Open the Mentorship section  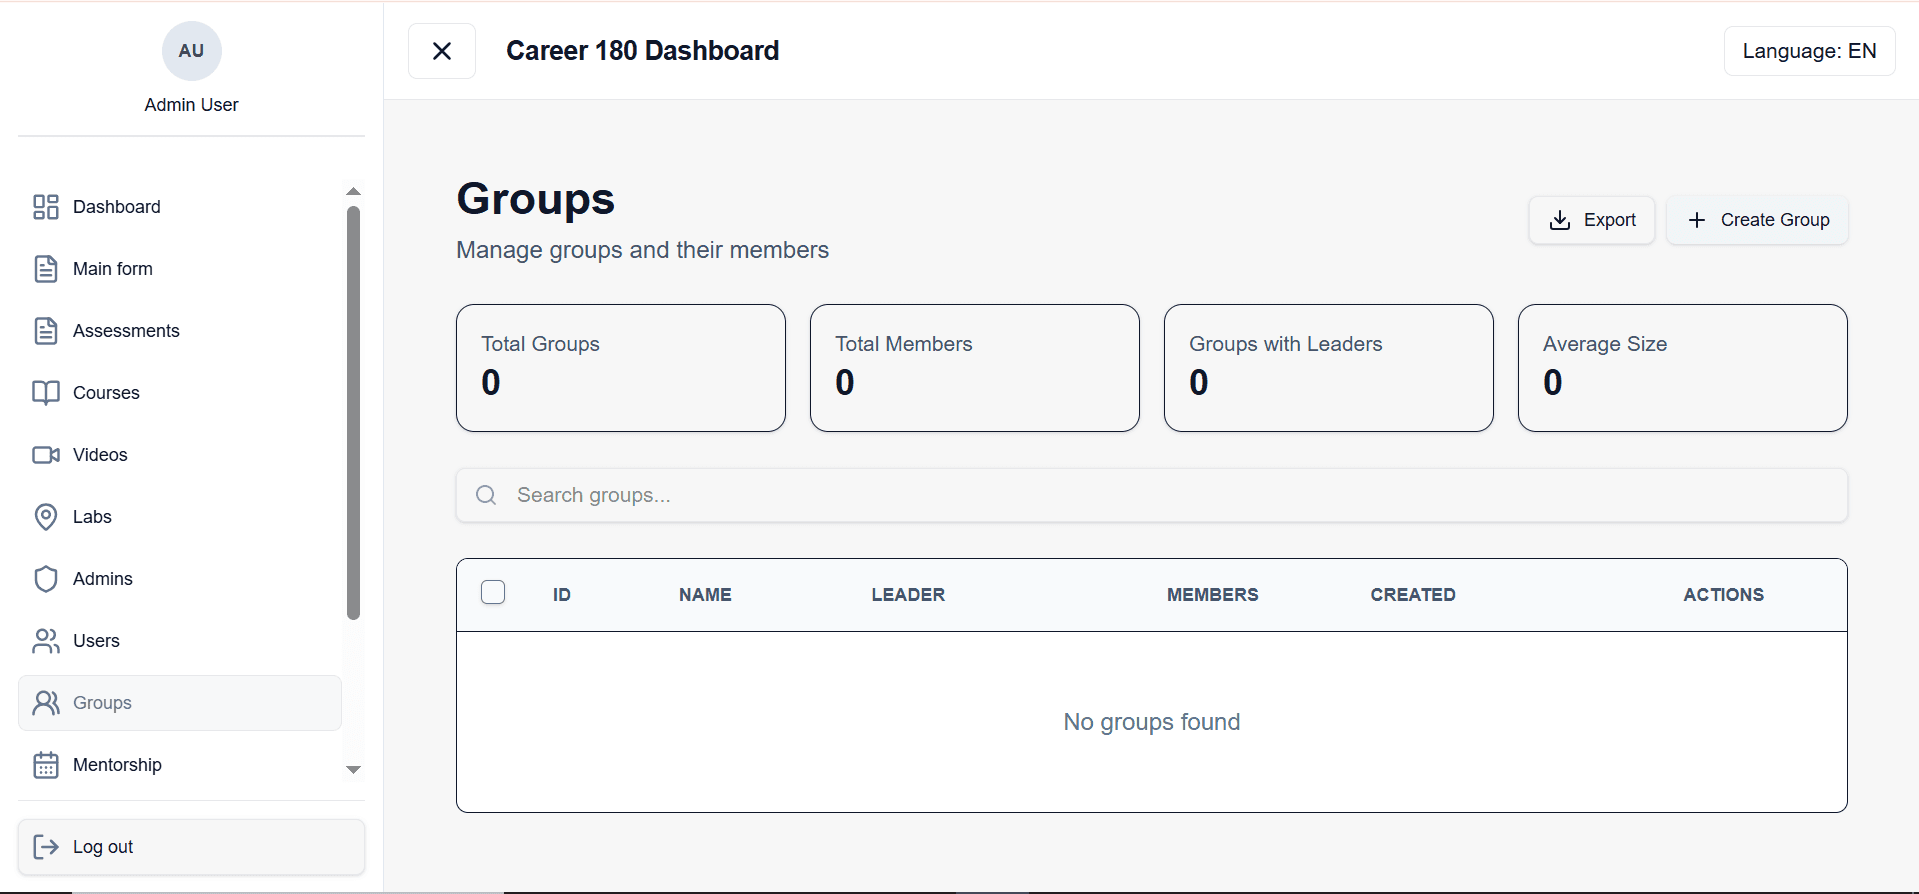(x=180, y=765)
